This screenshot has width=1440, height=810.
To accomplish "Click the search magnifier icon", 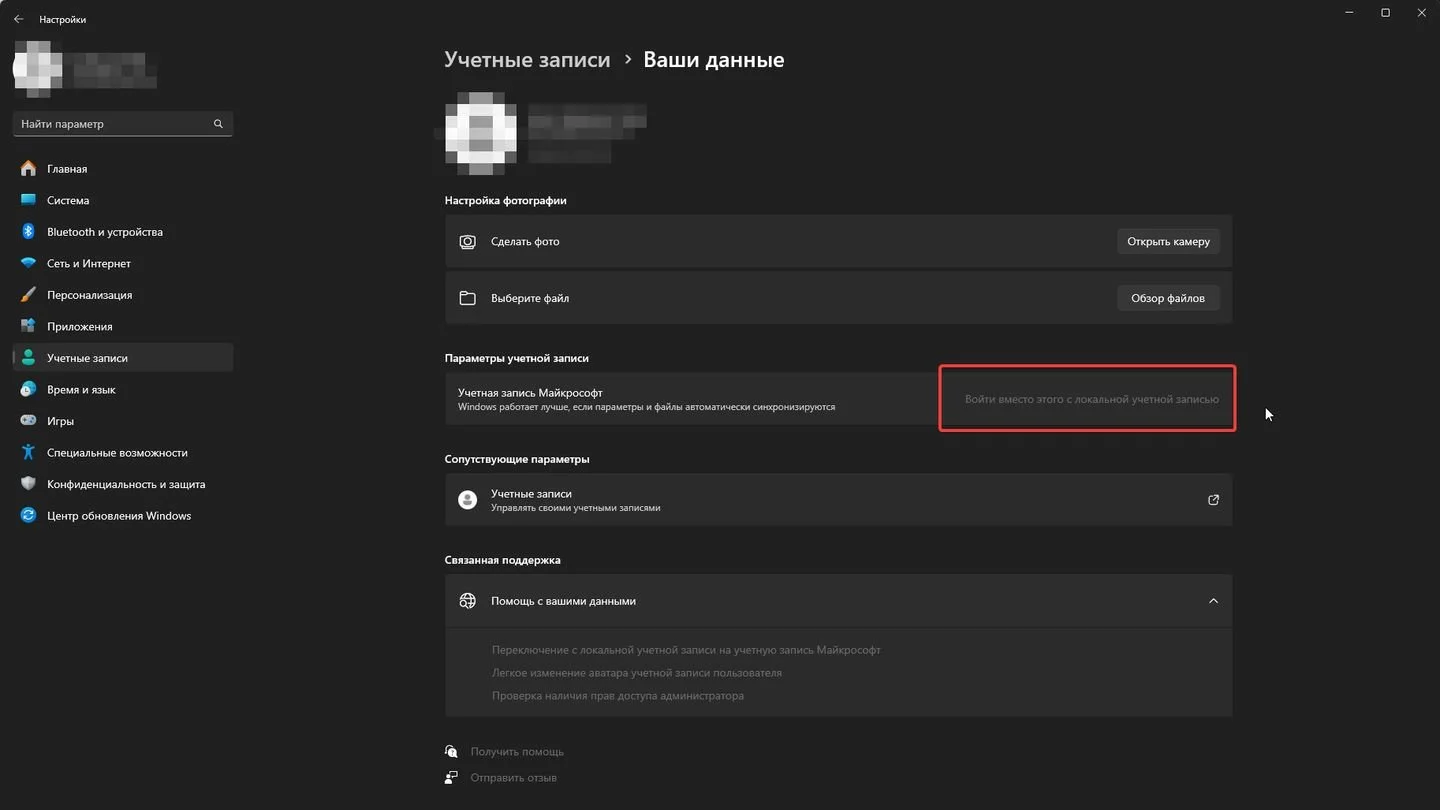I will tap(218, 124).
